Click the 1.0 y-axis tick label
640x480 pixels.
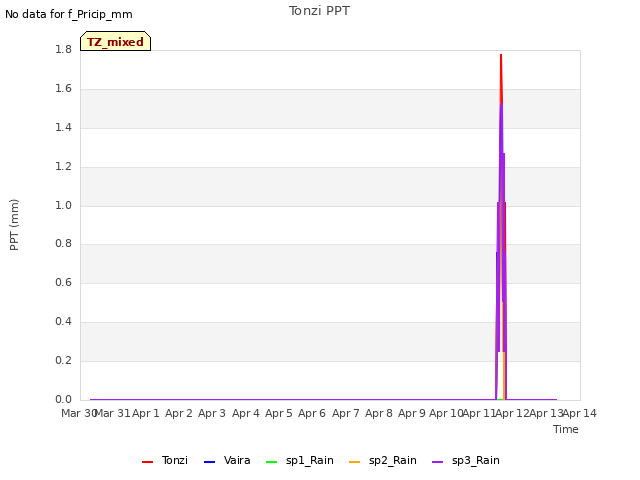click(63, 205)
